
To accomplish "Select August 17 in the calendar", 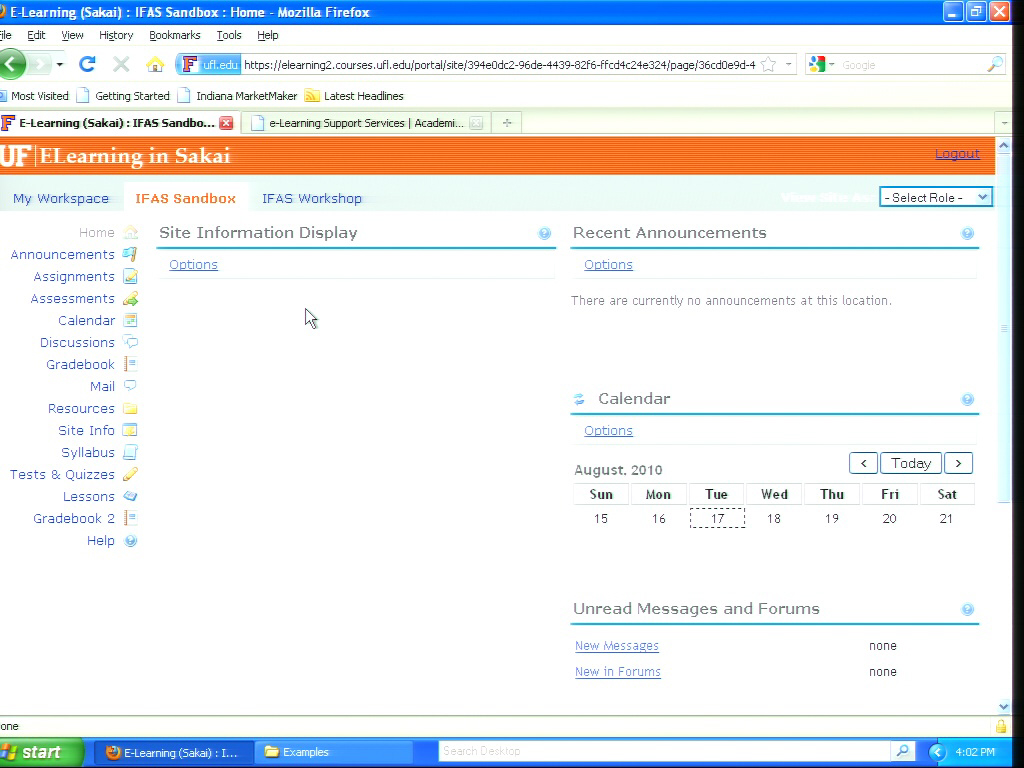I will 717,518.
